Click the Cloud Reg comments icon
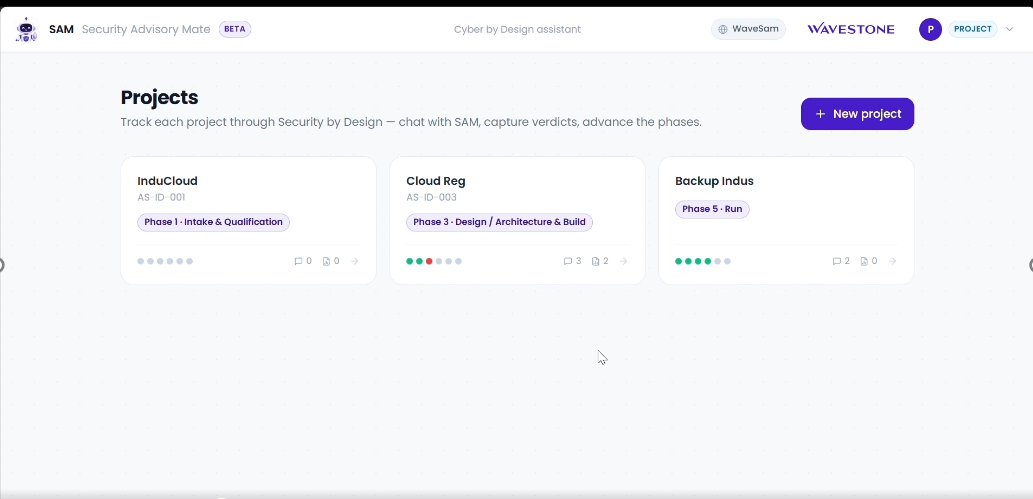Image resolution: width=1033 pixels, height=499 pixels. (x=567, y=261)
